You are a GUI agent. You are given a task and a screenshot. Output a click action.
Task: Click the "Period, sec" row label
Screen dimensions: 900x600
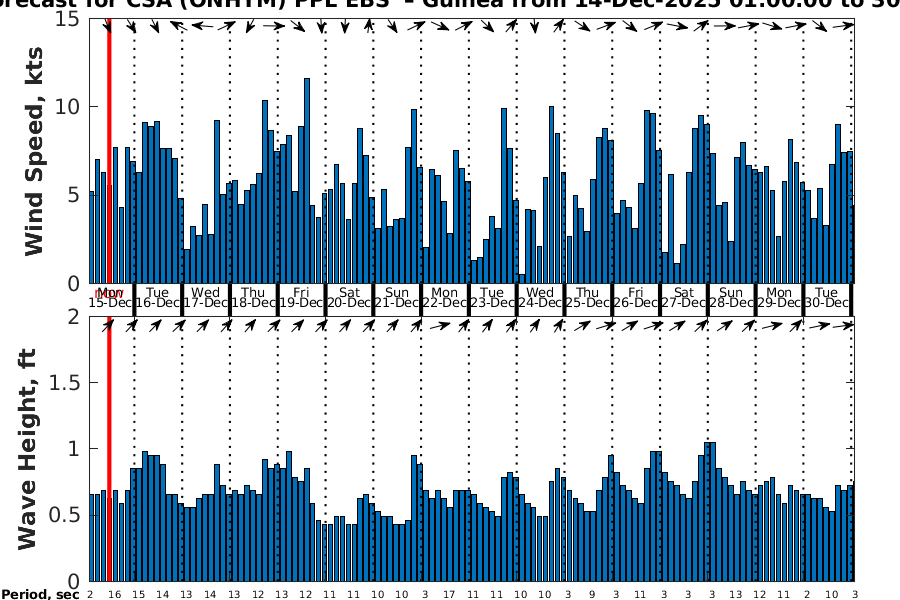[x=40, y=594]
